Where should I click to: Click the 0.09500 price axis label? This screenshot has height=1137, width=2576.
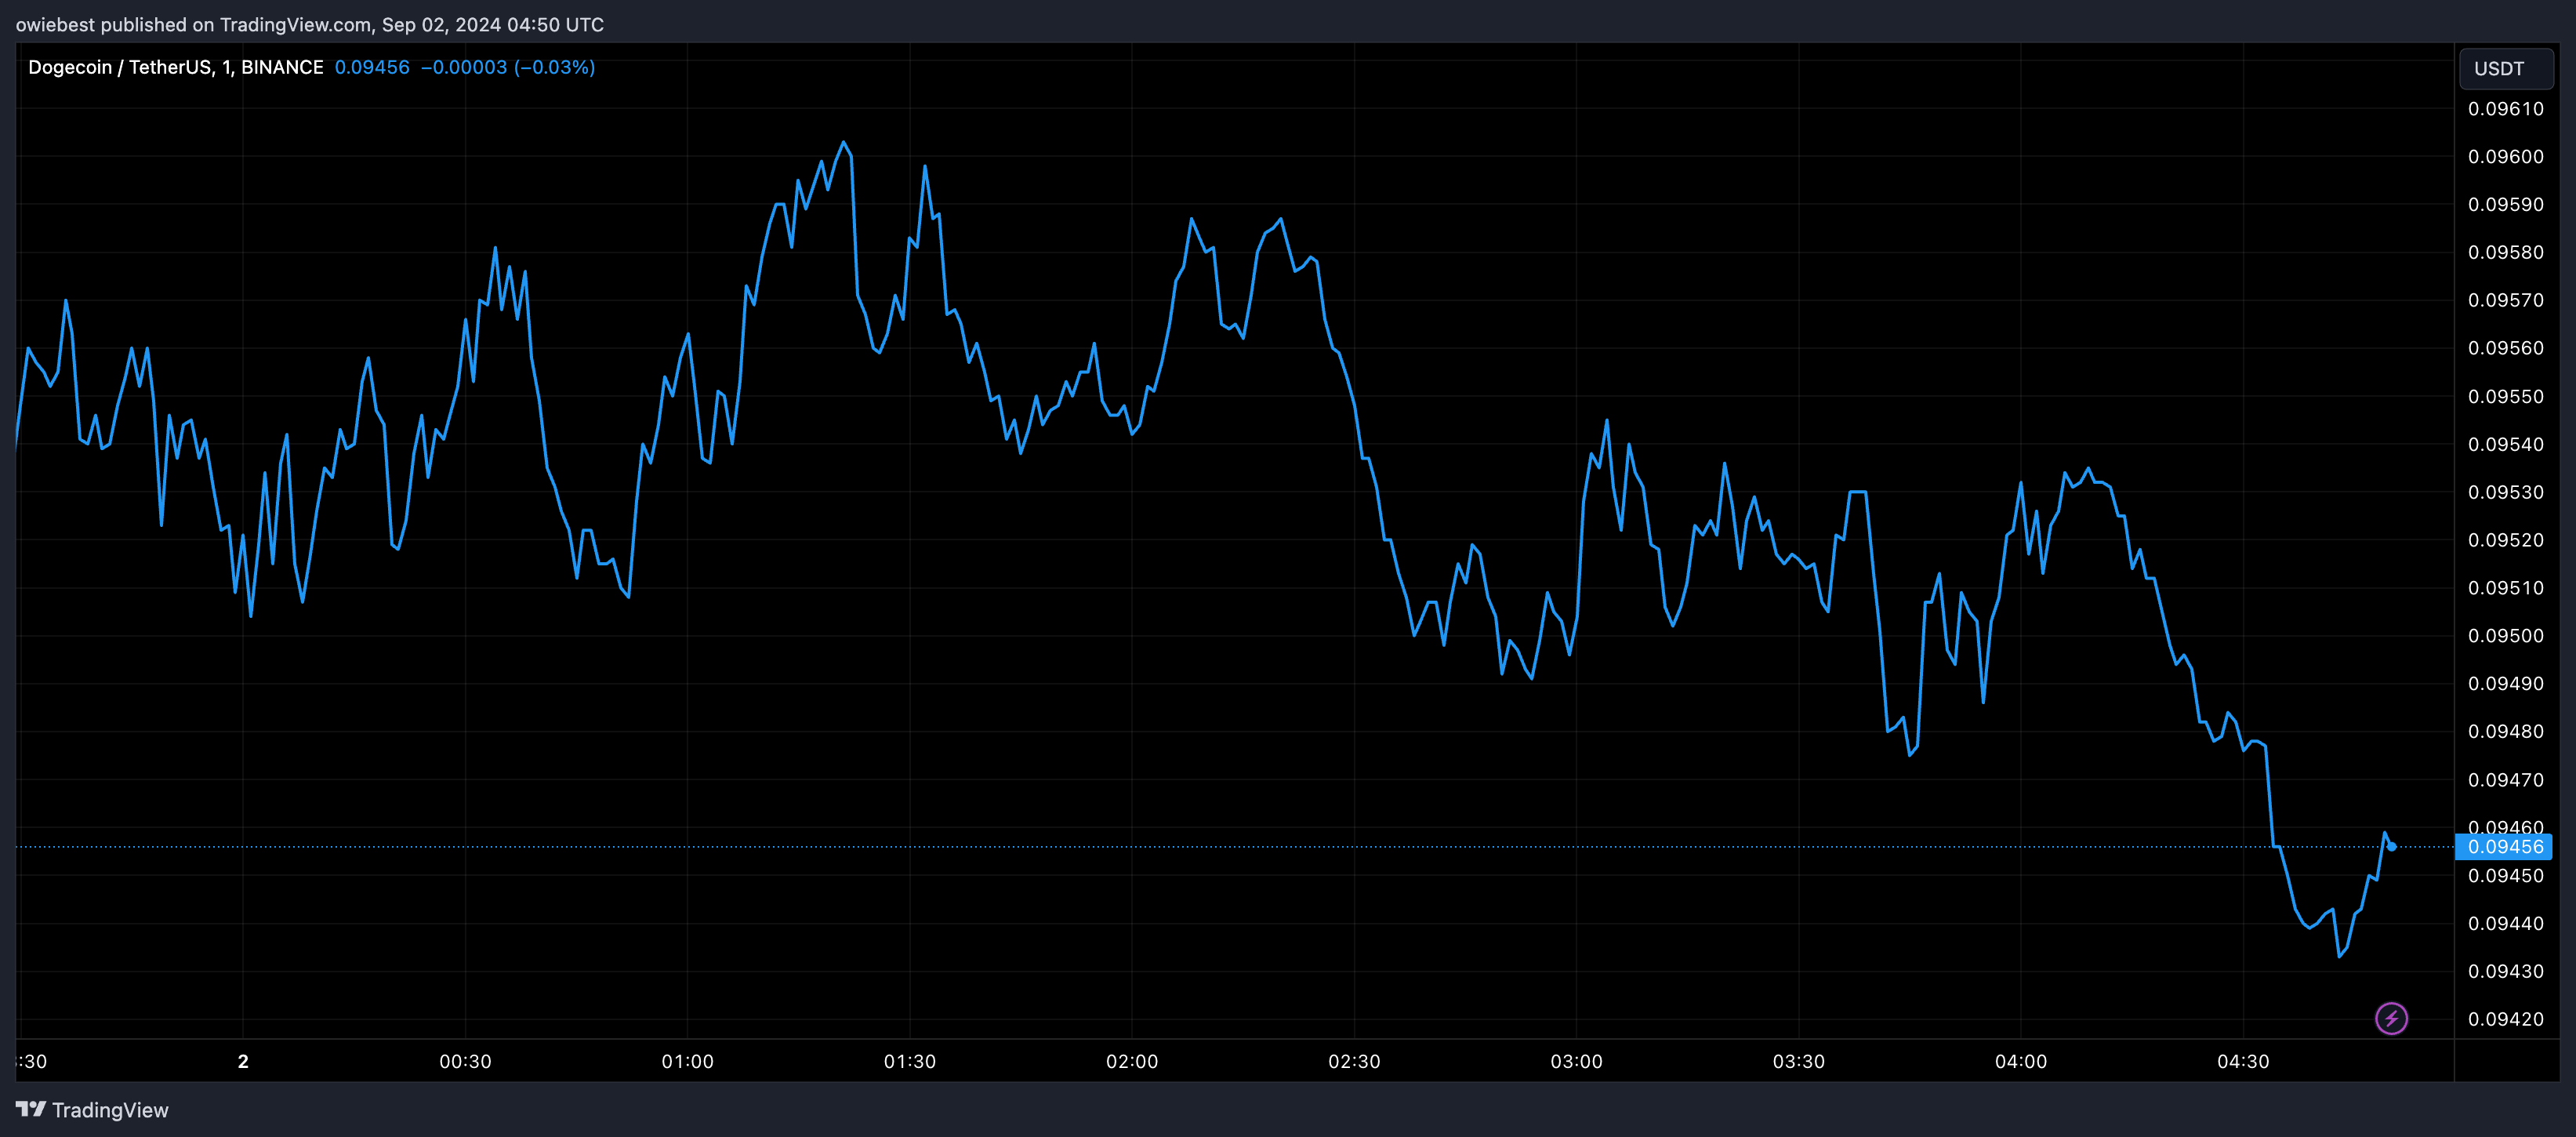point(2505,636)
